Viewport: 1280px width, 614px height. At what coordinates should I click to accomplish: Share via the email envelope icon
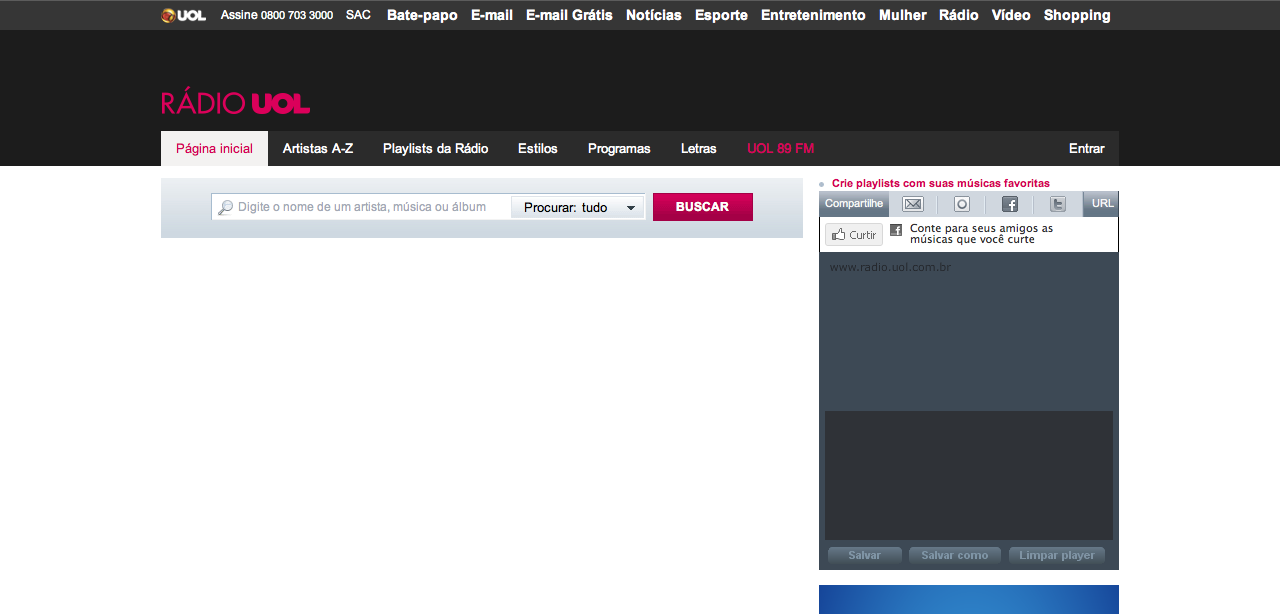tap(913, 204)
